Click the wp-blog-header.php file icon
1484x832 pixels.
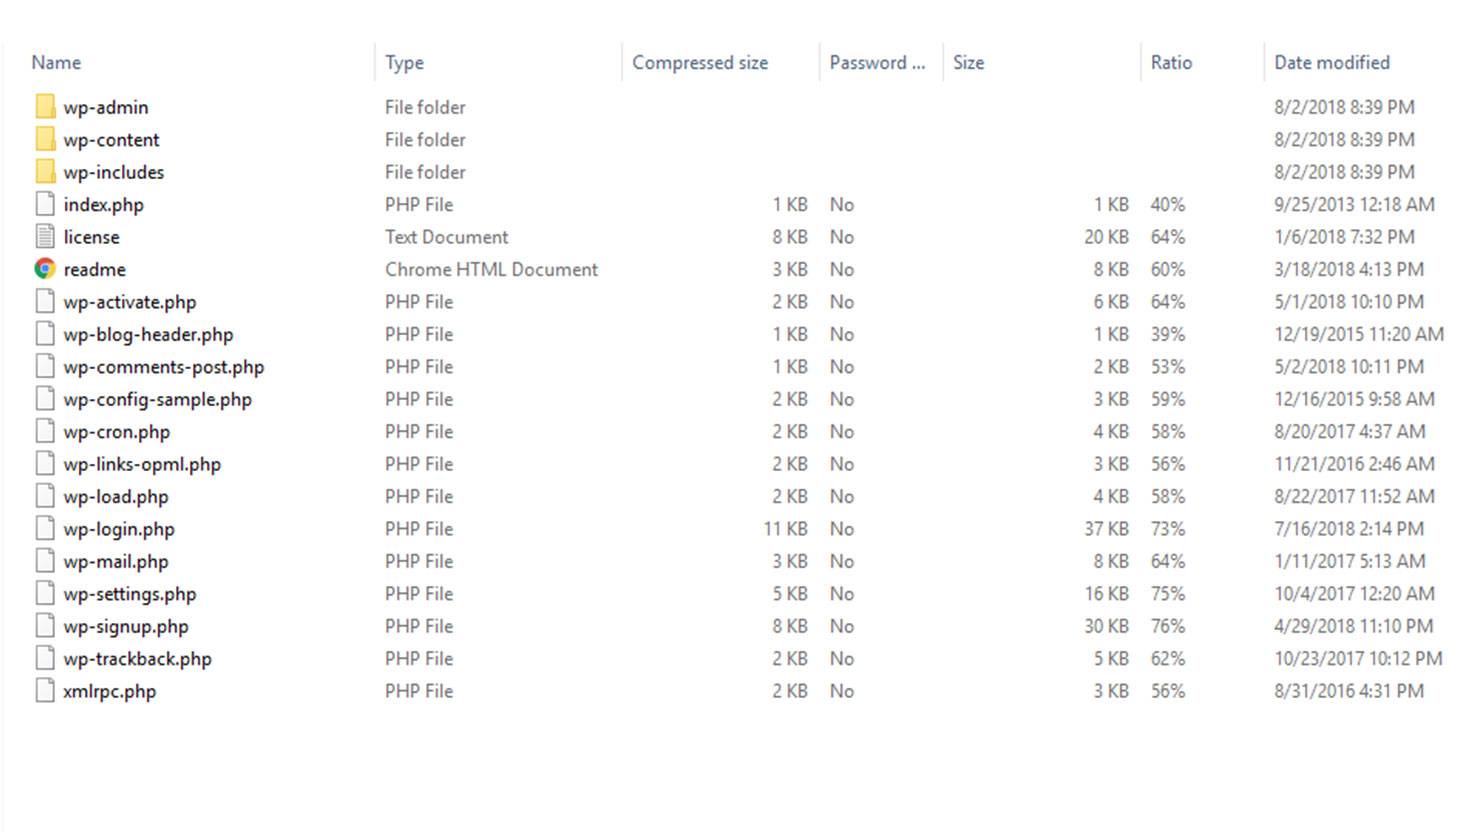tap(45, 334)
